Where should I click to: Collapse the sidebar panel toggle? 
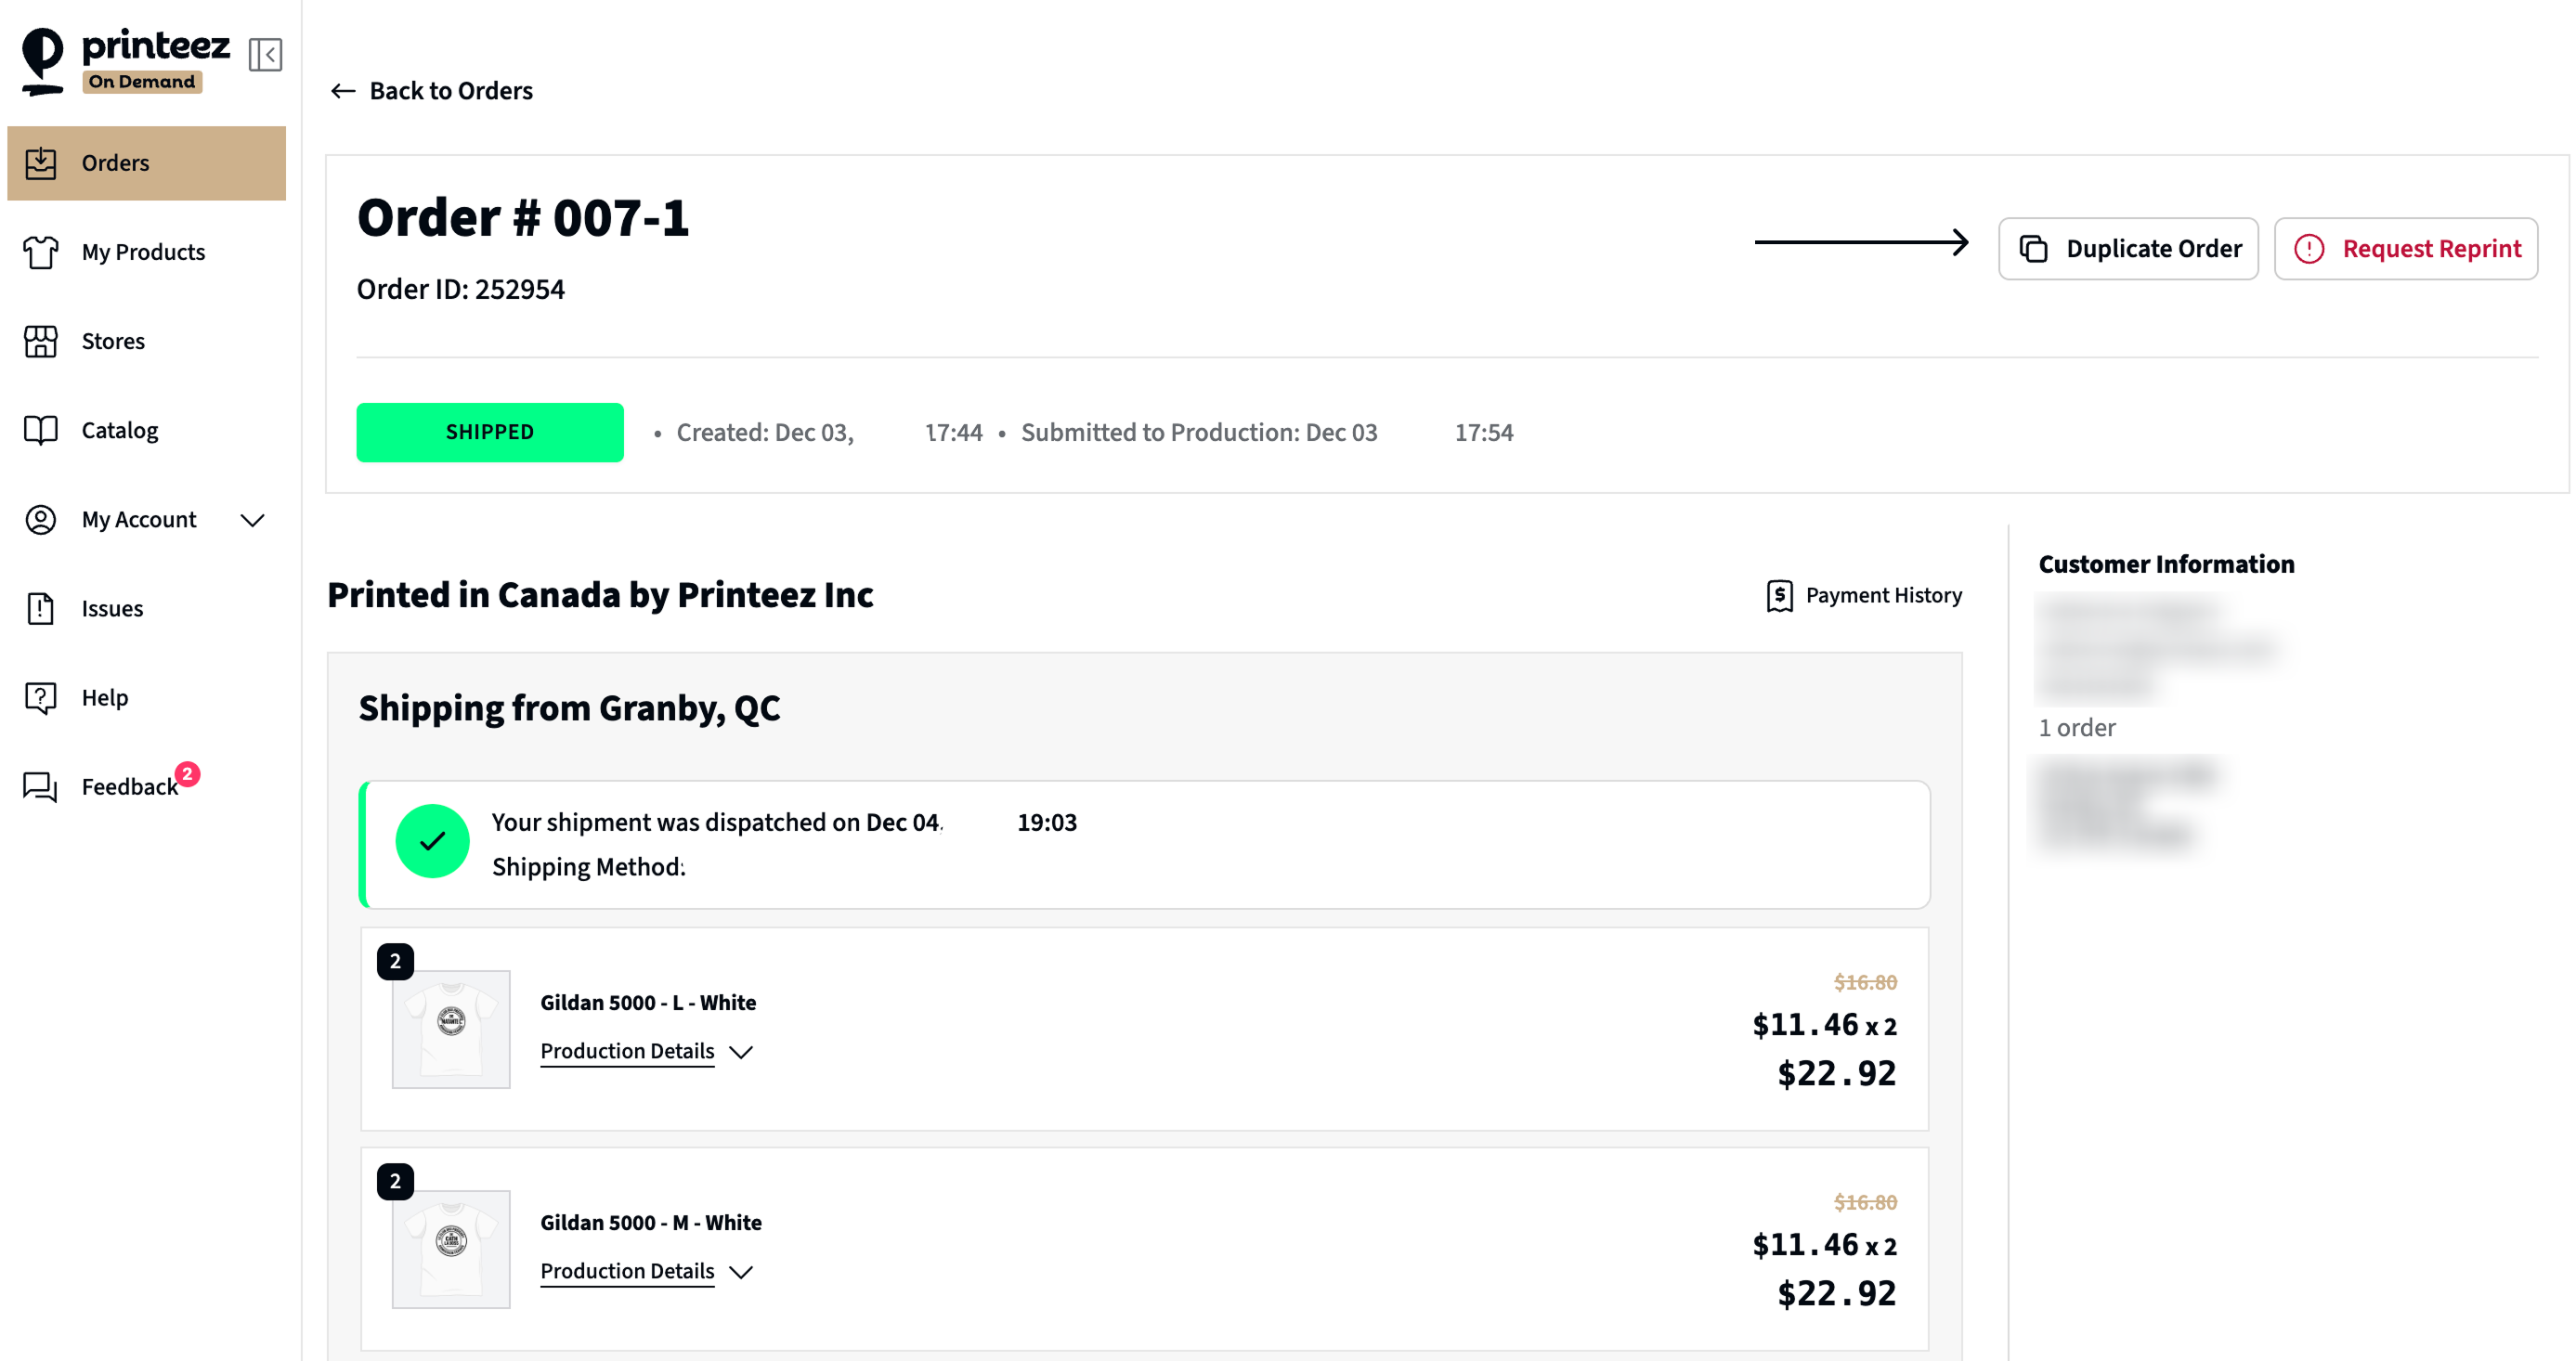[265, 55]
